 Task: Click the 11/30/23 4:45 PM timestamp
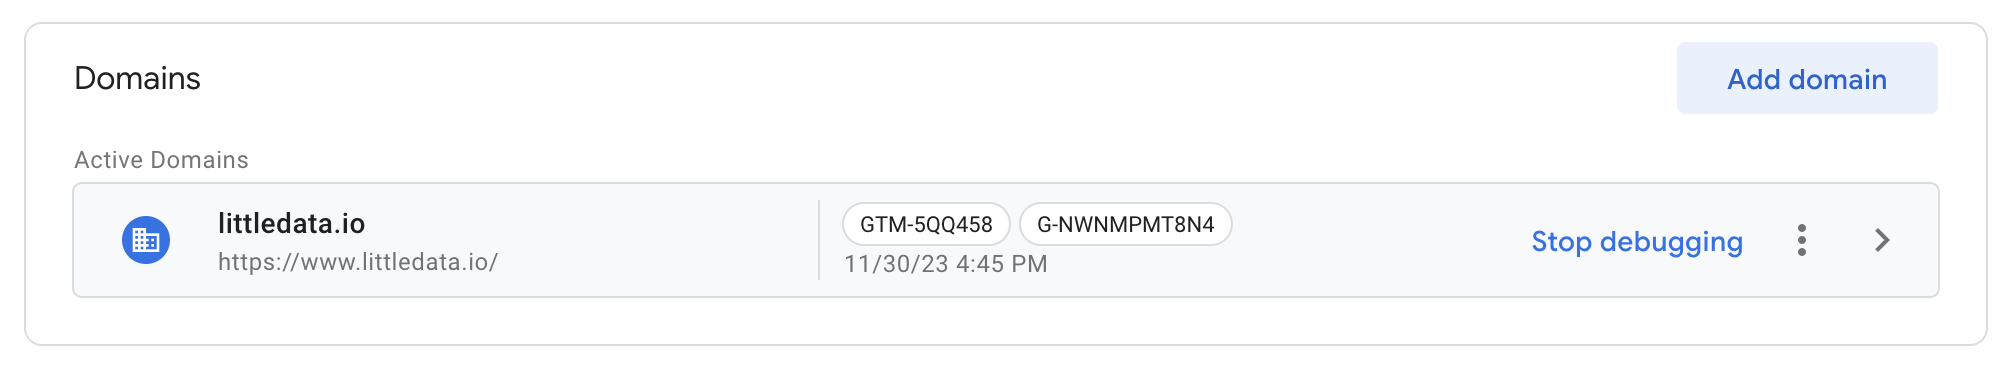click(x=945, y=264)
